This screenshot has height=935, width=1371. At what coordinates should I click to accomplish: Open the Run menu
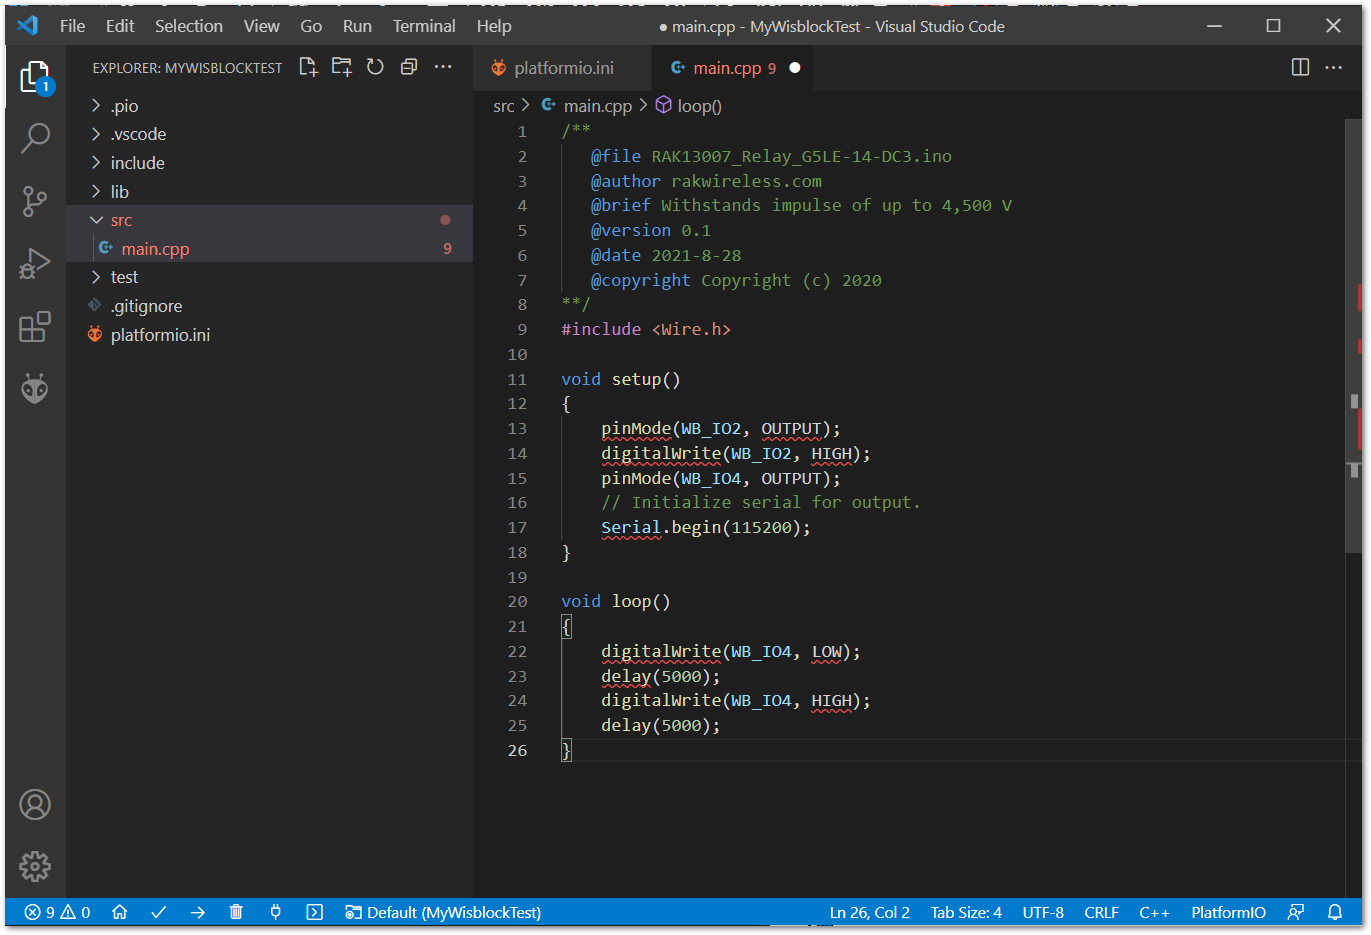357,26
